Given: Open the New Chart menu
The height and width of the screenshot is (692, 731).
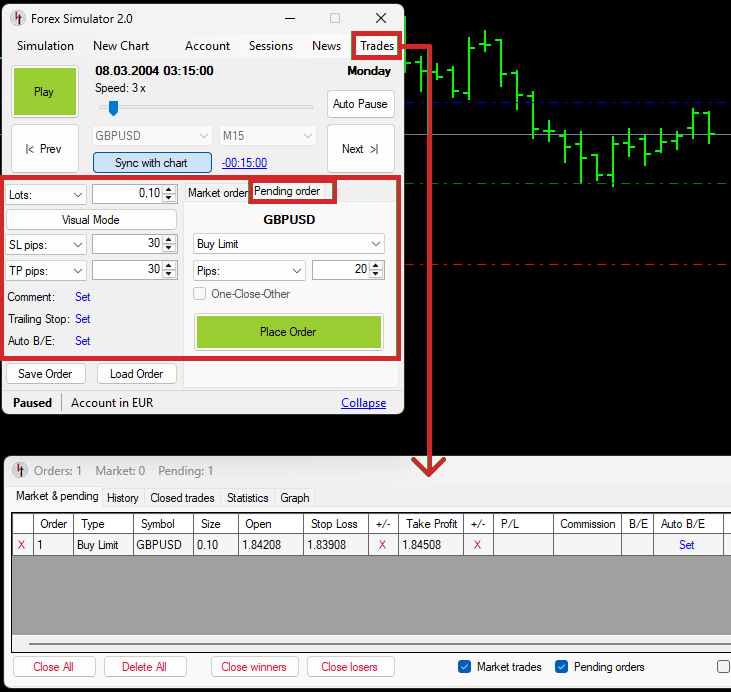Looking at the screenshot, I should coord(121,46).
